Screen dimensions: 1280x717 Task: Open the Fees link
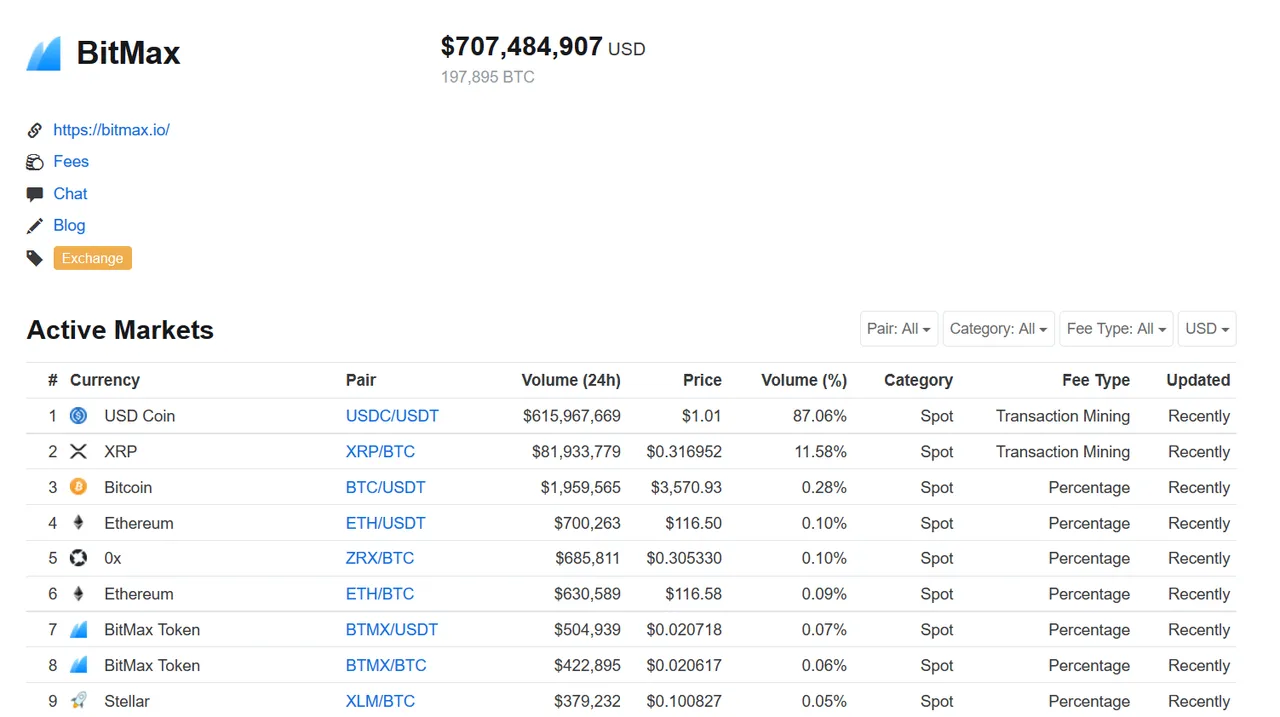click(x=71, y=162)
